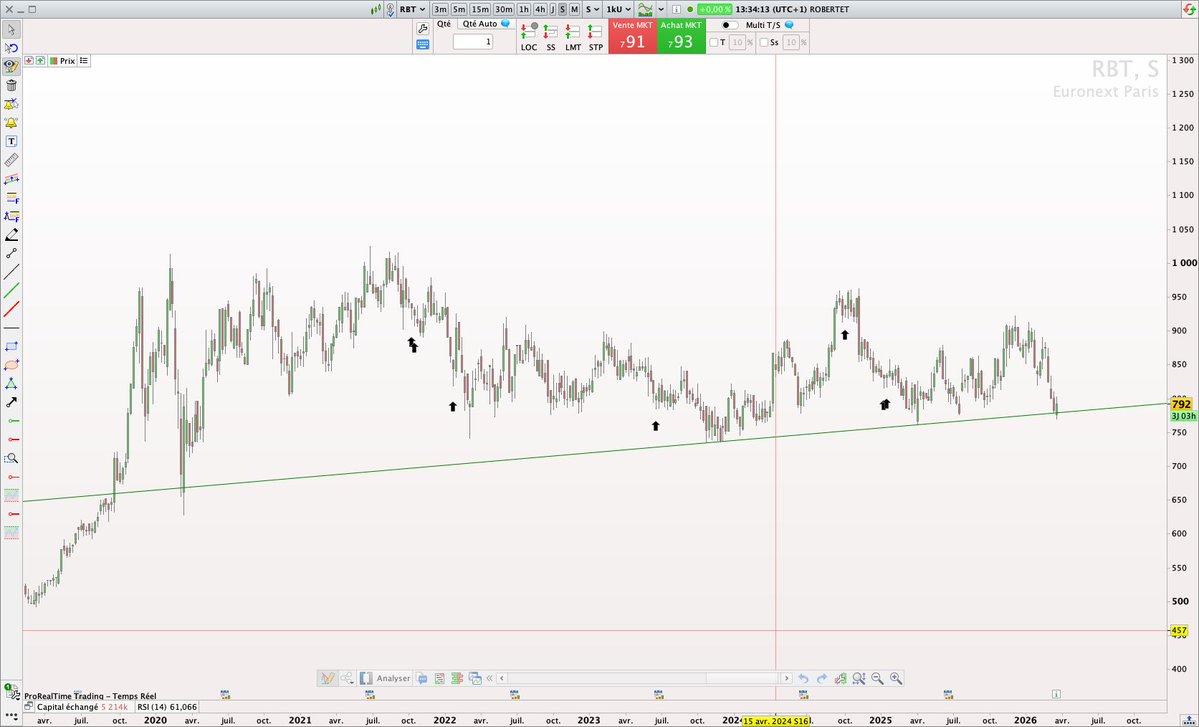Screen dimensions: 1199x727
Task: Open the S timeframe dropdown
Action: coord(593,9)
